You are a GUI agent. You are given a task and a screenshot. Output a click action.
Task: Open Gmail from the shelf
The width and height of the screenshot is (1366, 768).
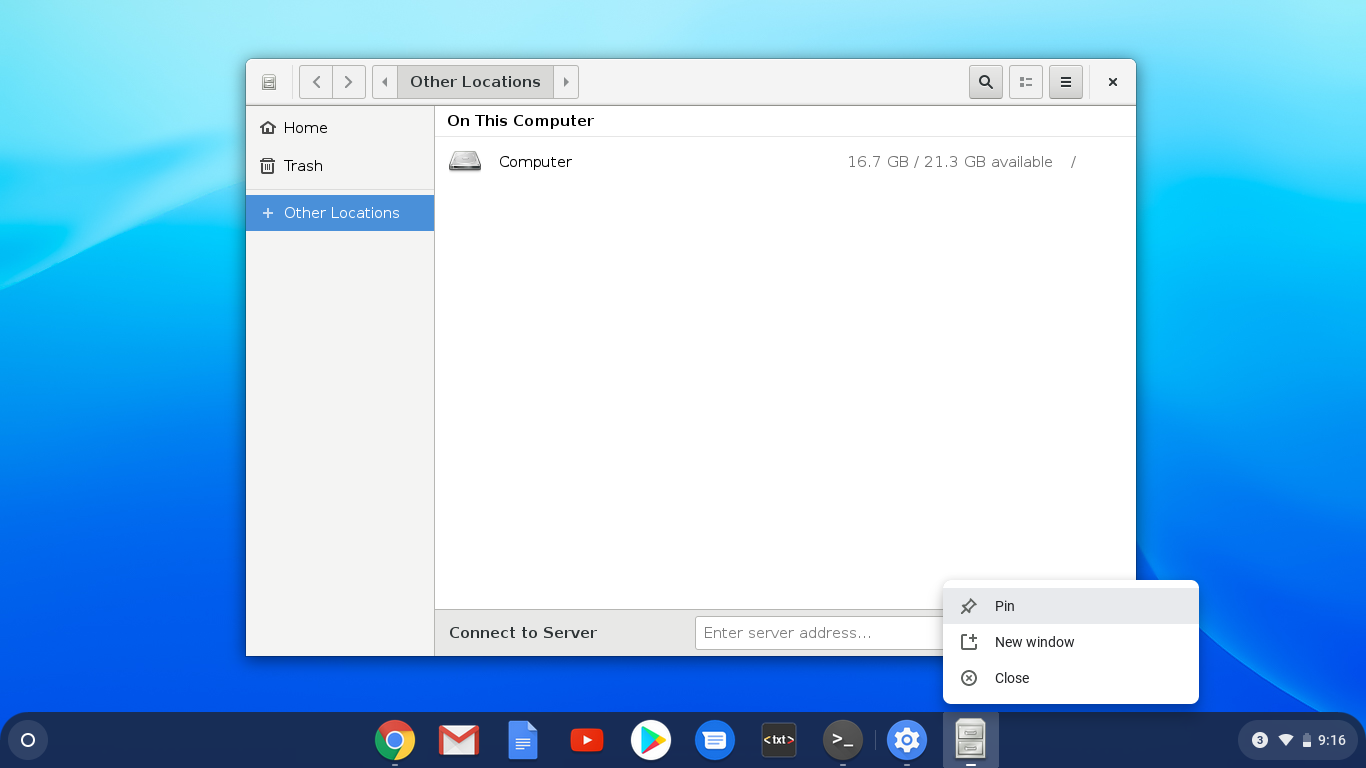tap(459, 740)
